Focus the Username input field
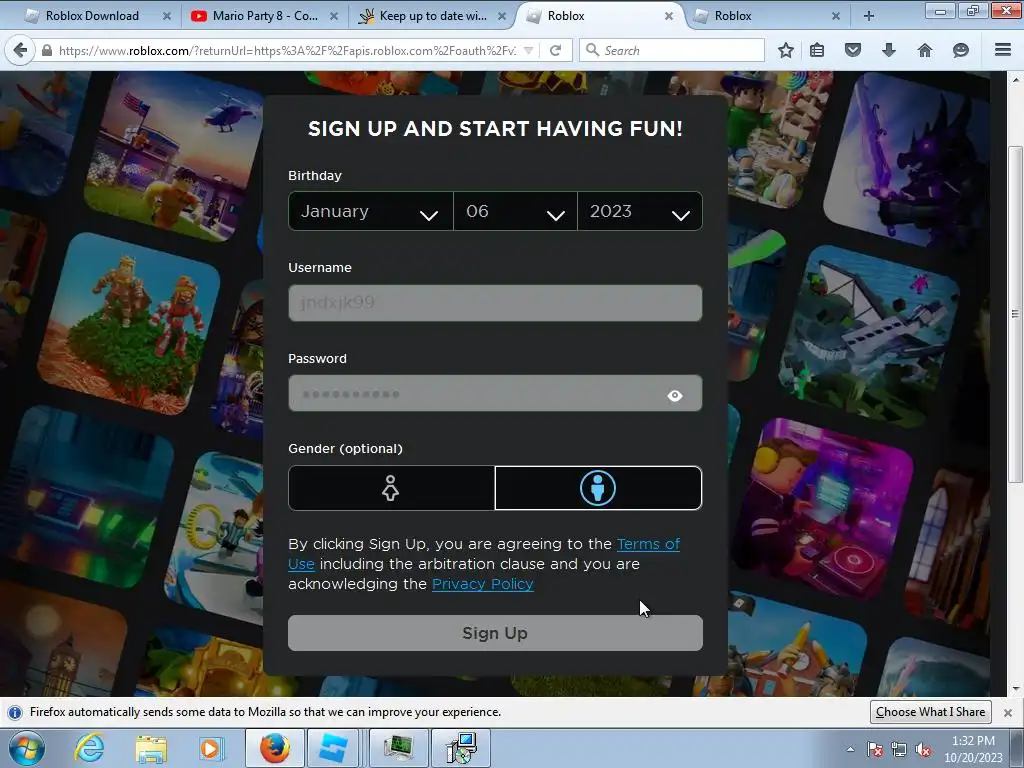This screenshot has height=768, width=1024. tap(495, 302)
